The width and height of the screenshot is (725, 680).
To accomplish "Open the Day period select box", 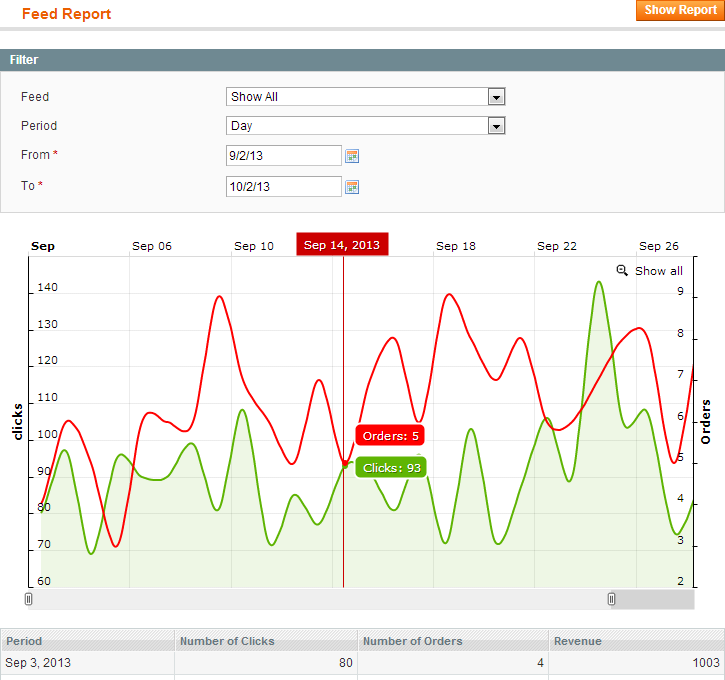I will pyautogui.click(x=365, y=126).
